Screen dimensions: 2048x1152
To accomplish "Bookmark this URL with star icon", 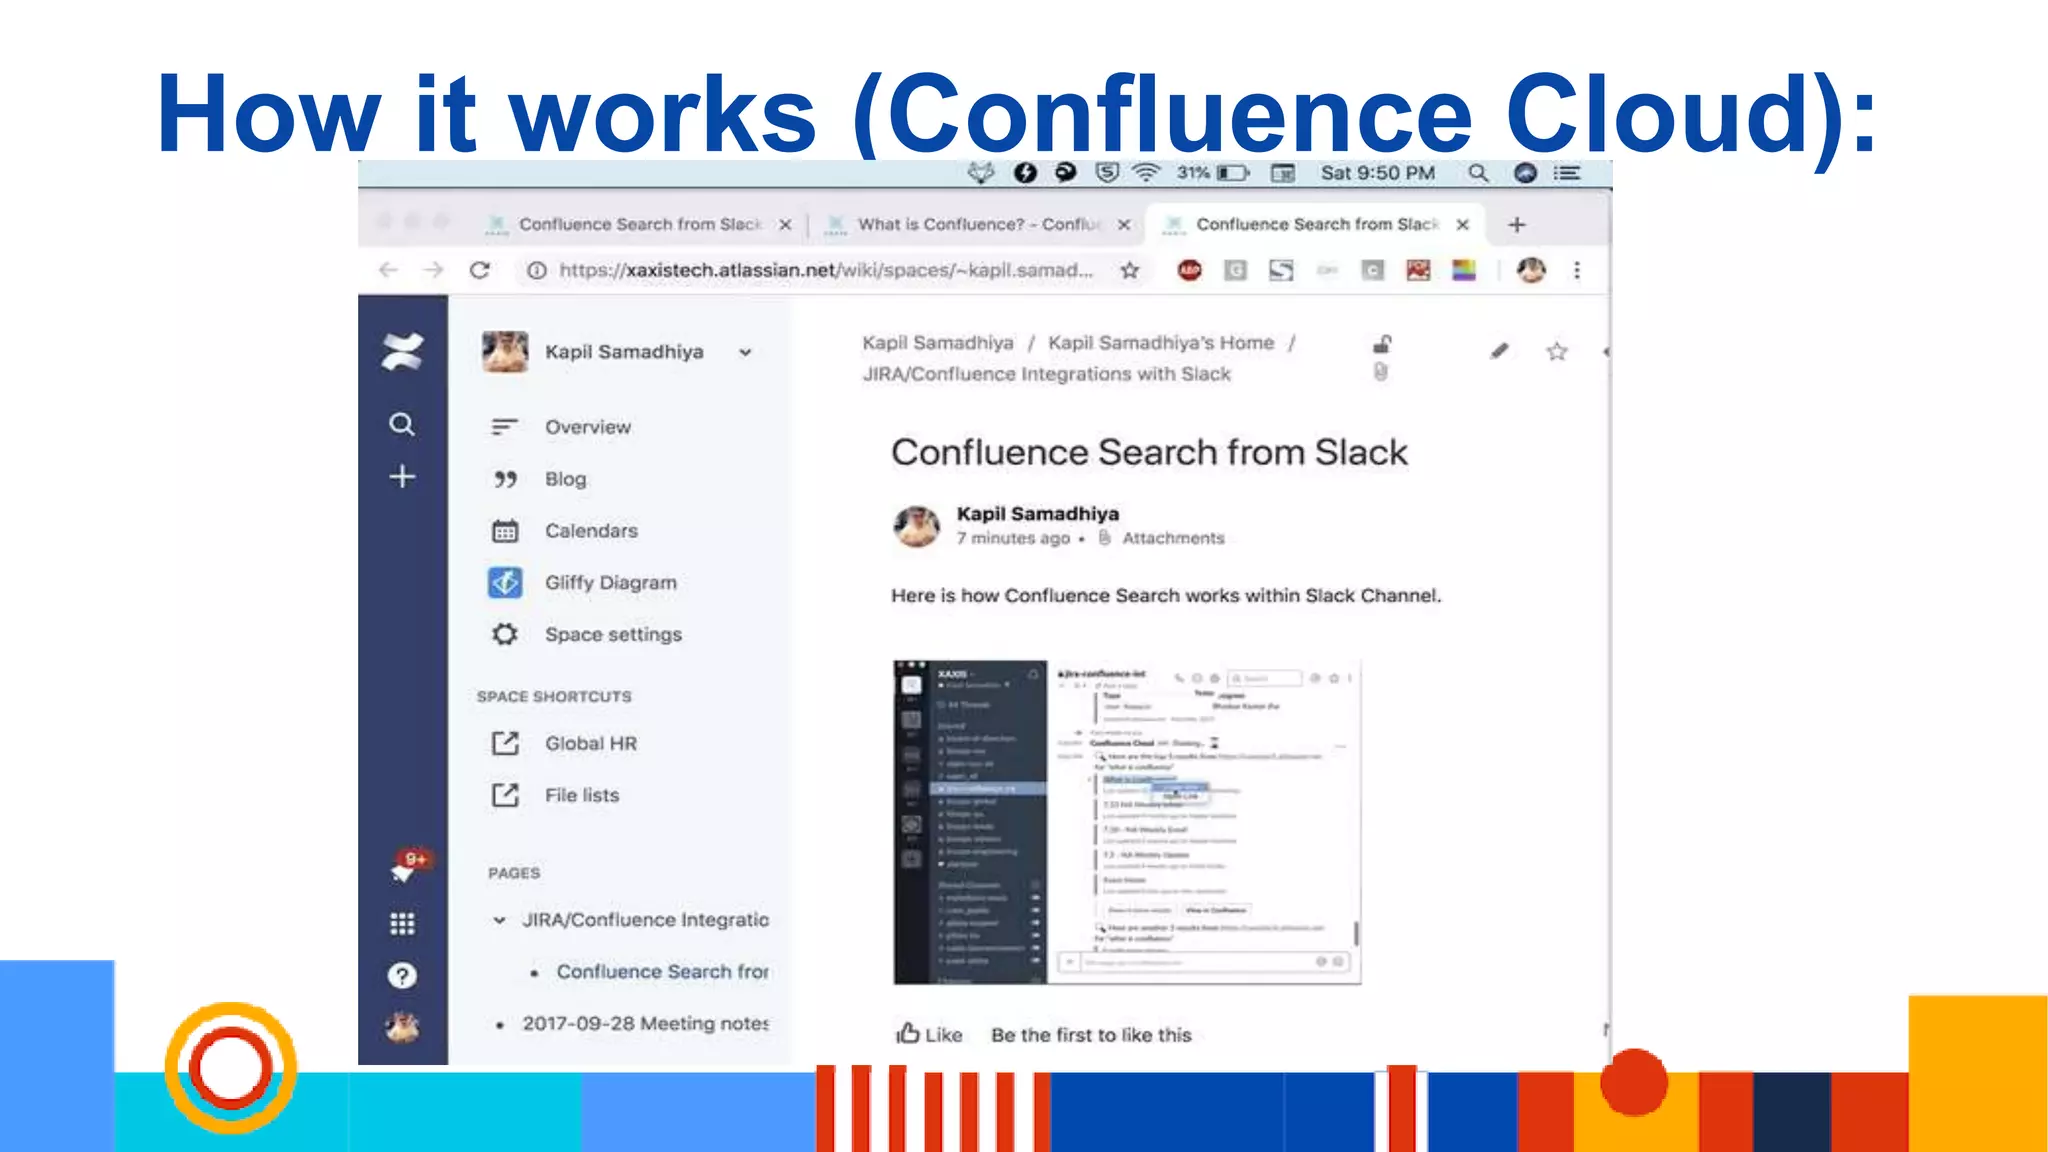I will pos(1130,270).
